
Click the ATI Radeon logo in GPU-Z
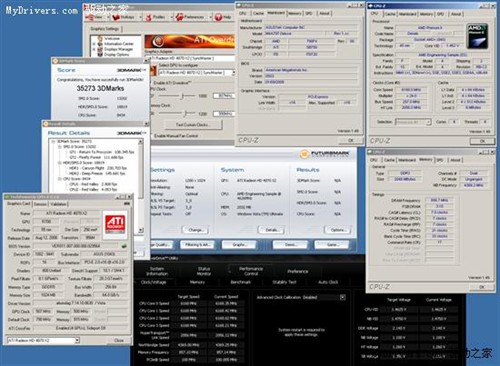click(x=115, y=224)
